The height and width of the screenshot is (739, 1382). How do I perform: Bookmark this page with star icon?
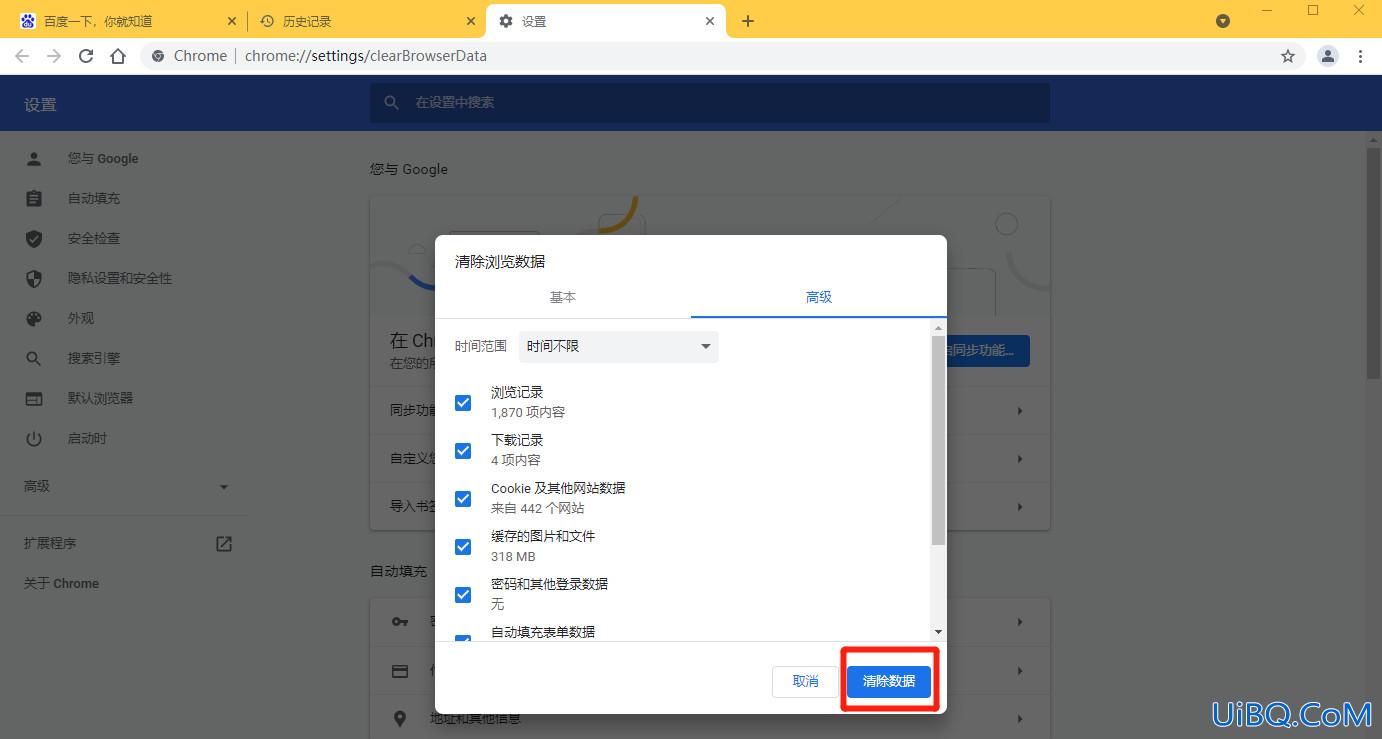pyautogui.click(x=1288, y=56)
